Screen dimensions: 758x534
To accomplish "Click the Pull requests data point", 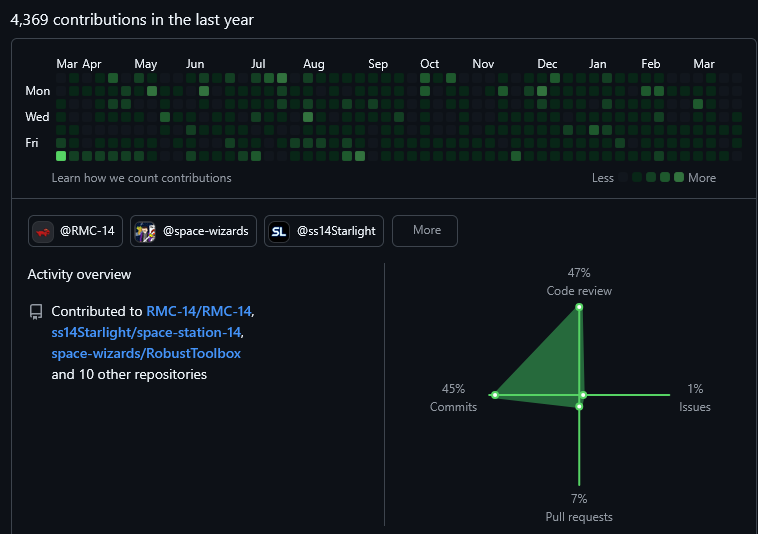I will tap(579, 406).
